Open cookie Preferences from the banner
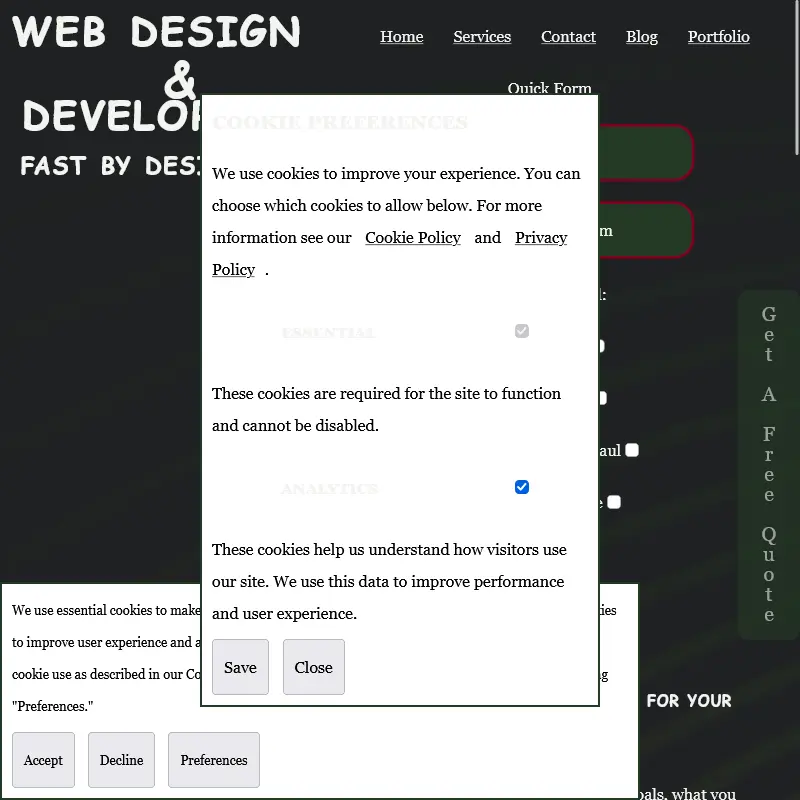This screenshot has height=800, width=800. (214, 760)
